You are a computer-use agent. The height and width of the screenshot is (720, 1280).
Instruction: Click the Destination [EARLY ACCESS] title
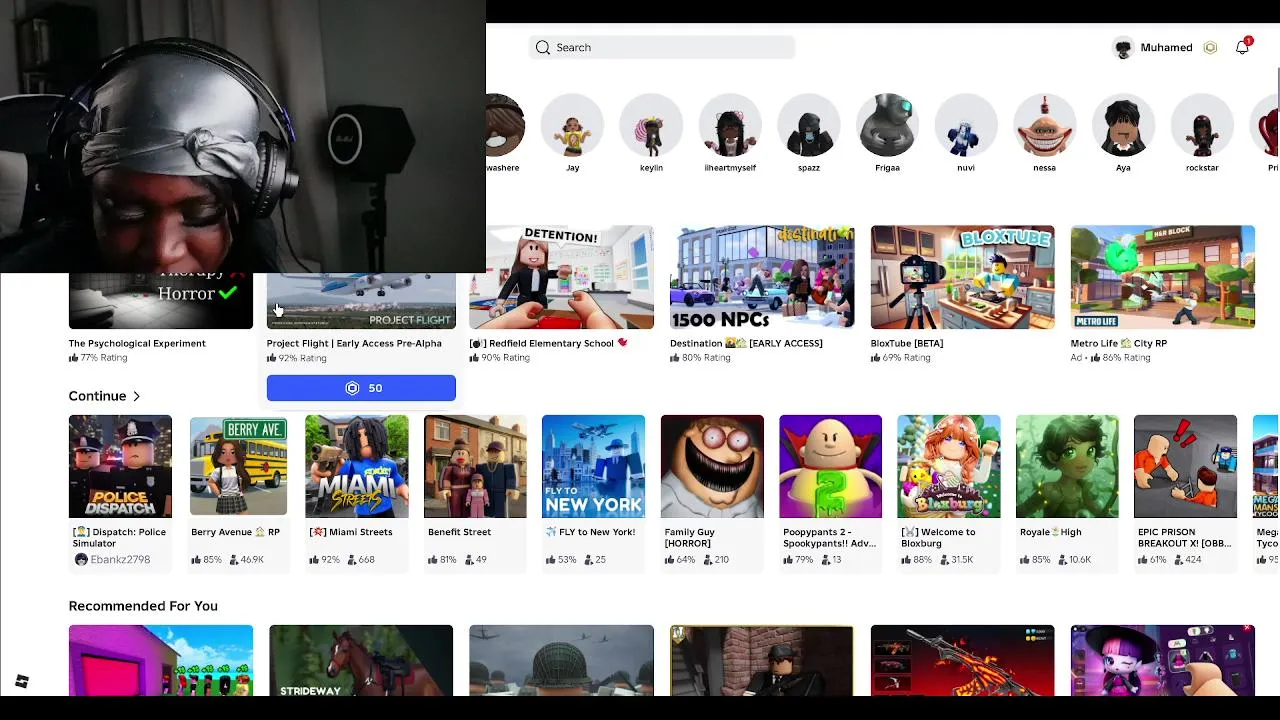tap(746, 343)
